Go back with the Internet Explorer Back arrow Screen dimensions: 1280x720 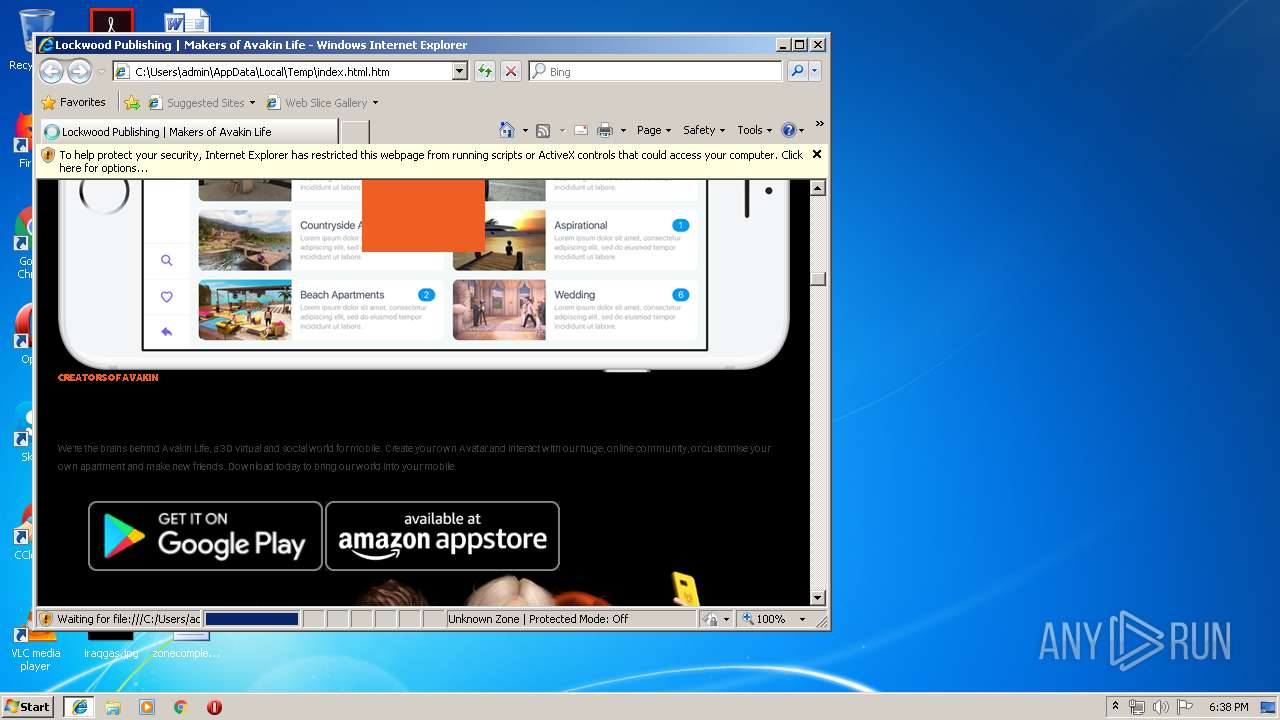(x=51, y=71)
